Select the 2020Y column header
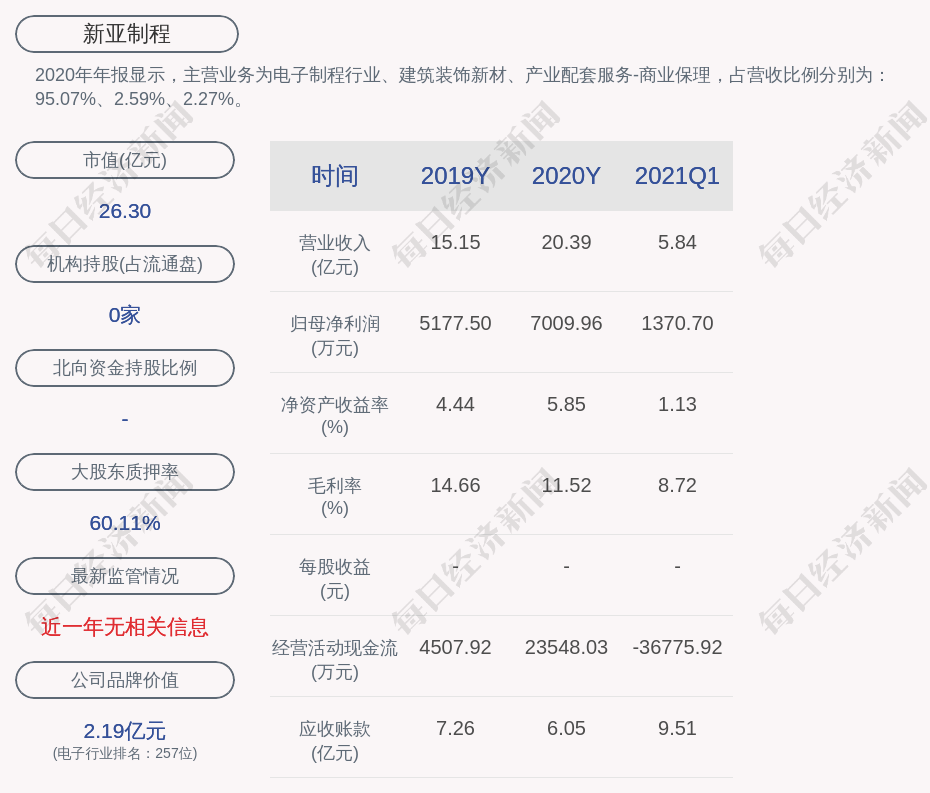 566,176
